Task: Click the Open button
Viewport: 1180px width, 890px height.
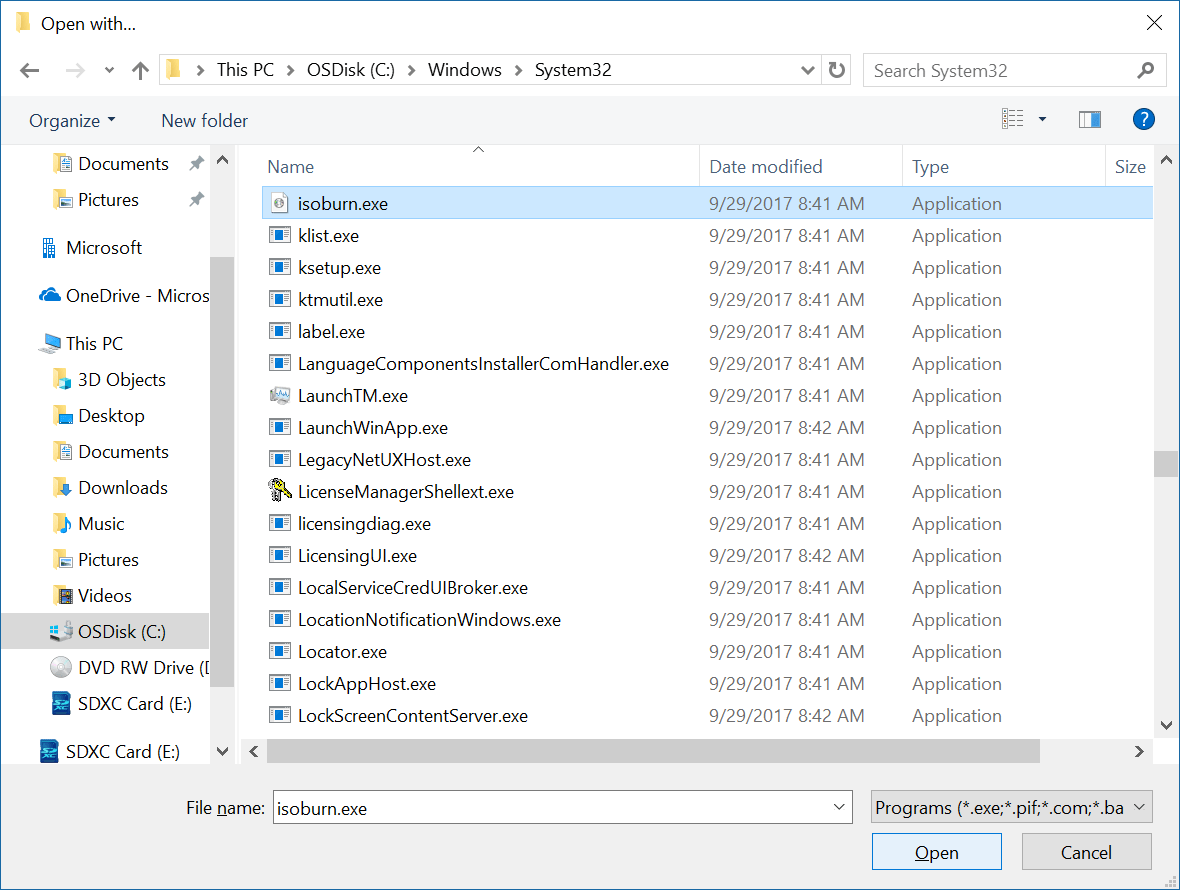Action: [936, 851]
